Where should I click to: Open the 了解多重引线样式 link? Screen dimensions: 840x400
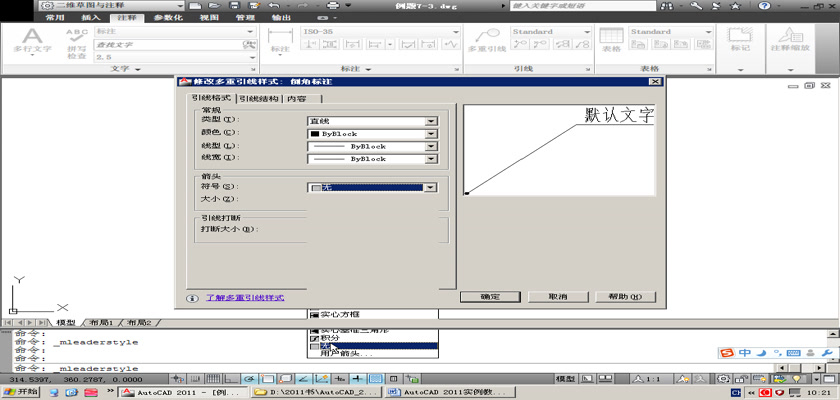pos(245,298)
